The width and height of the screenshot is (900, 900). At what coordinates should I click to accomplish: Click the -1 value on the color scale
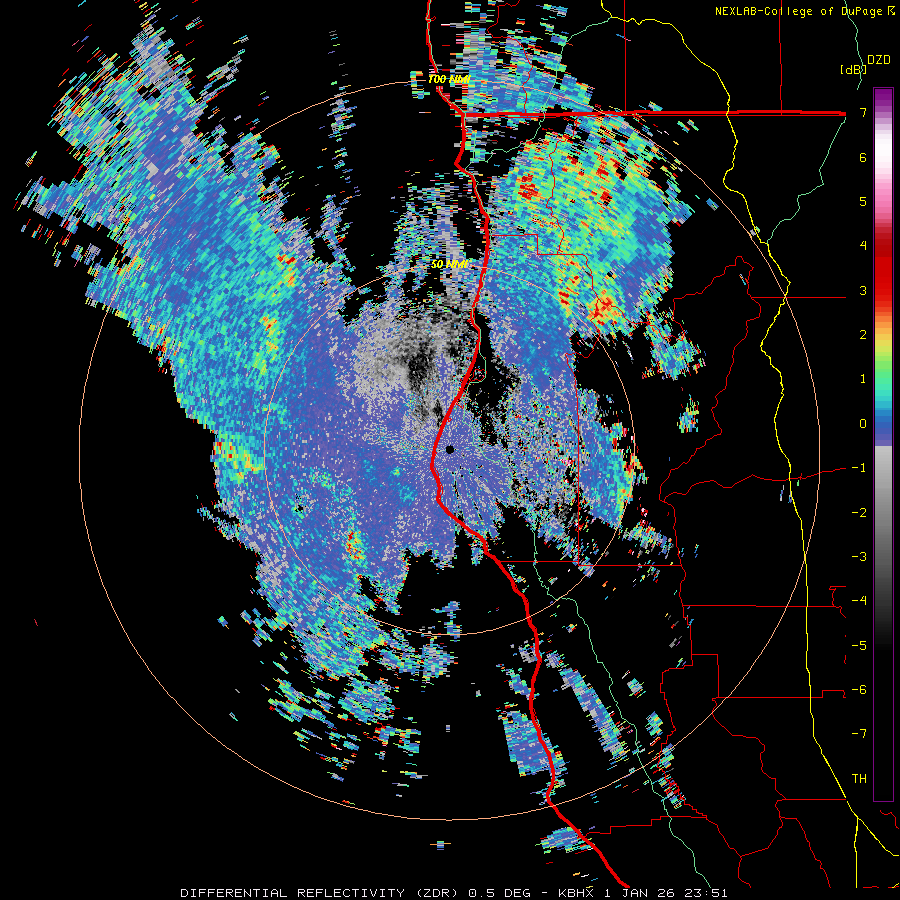point(859,468)
